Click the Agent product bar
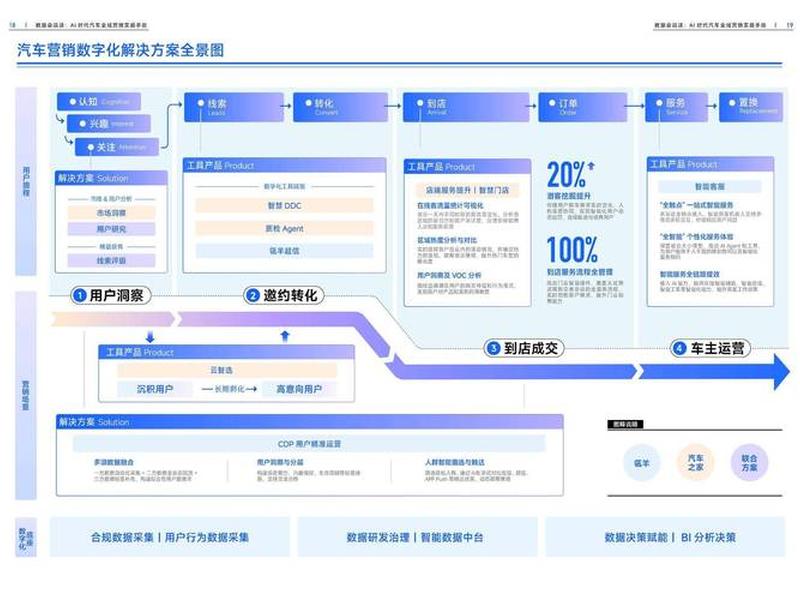This screenshot has width=800, height=600. [x=284, y=229]
